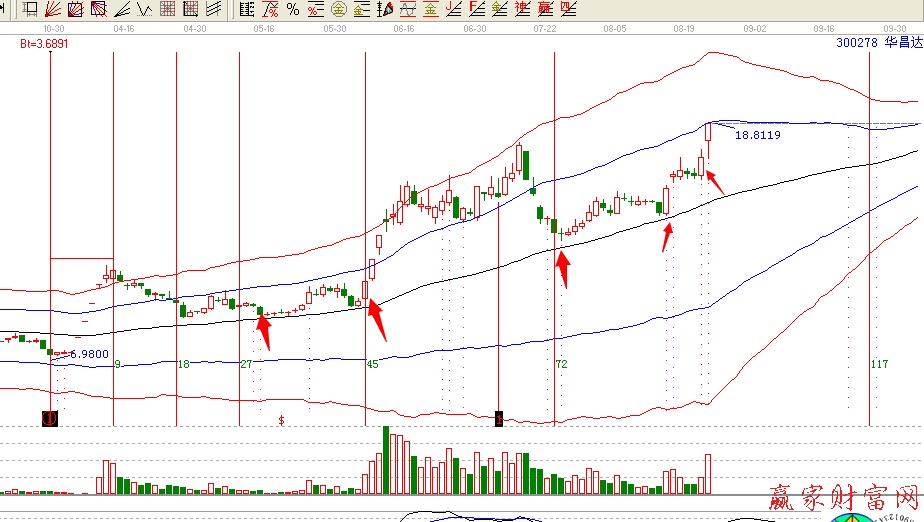Image resolution: width=924 pixels, height=522 pixels.
Task: Click the 06-16 date on time axis
Action: tap(404, 29)
